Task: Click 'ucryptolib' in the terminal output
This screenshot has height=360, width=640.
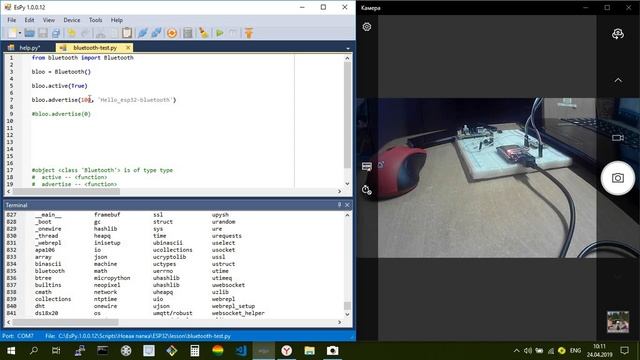Action: click(x=169, y=257)
